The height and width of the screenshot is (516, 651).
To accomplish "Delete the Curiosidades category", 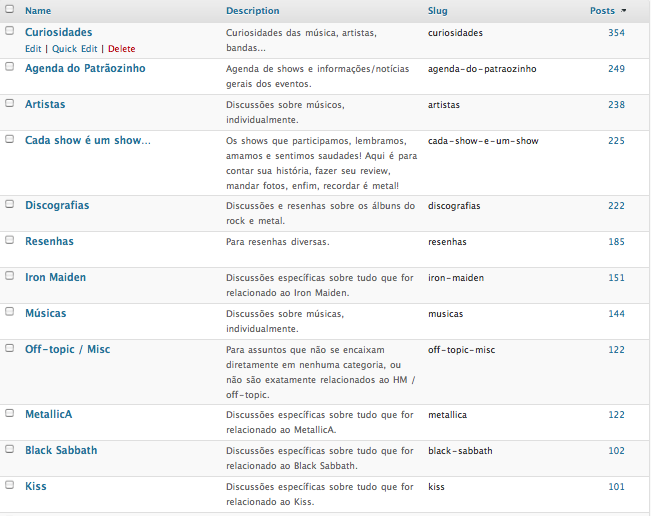I will tap(121, 48).
